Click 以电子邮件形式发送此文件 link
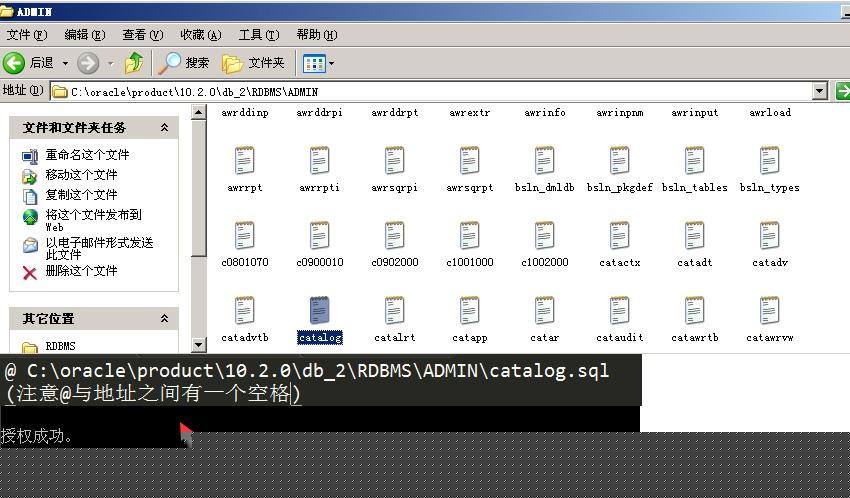The width and height of the screenshot is (850, 498). 99,248
